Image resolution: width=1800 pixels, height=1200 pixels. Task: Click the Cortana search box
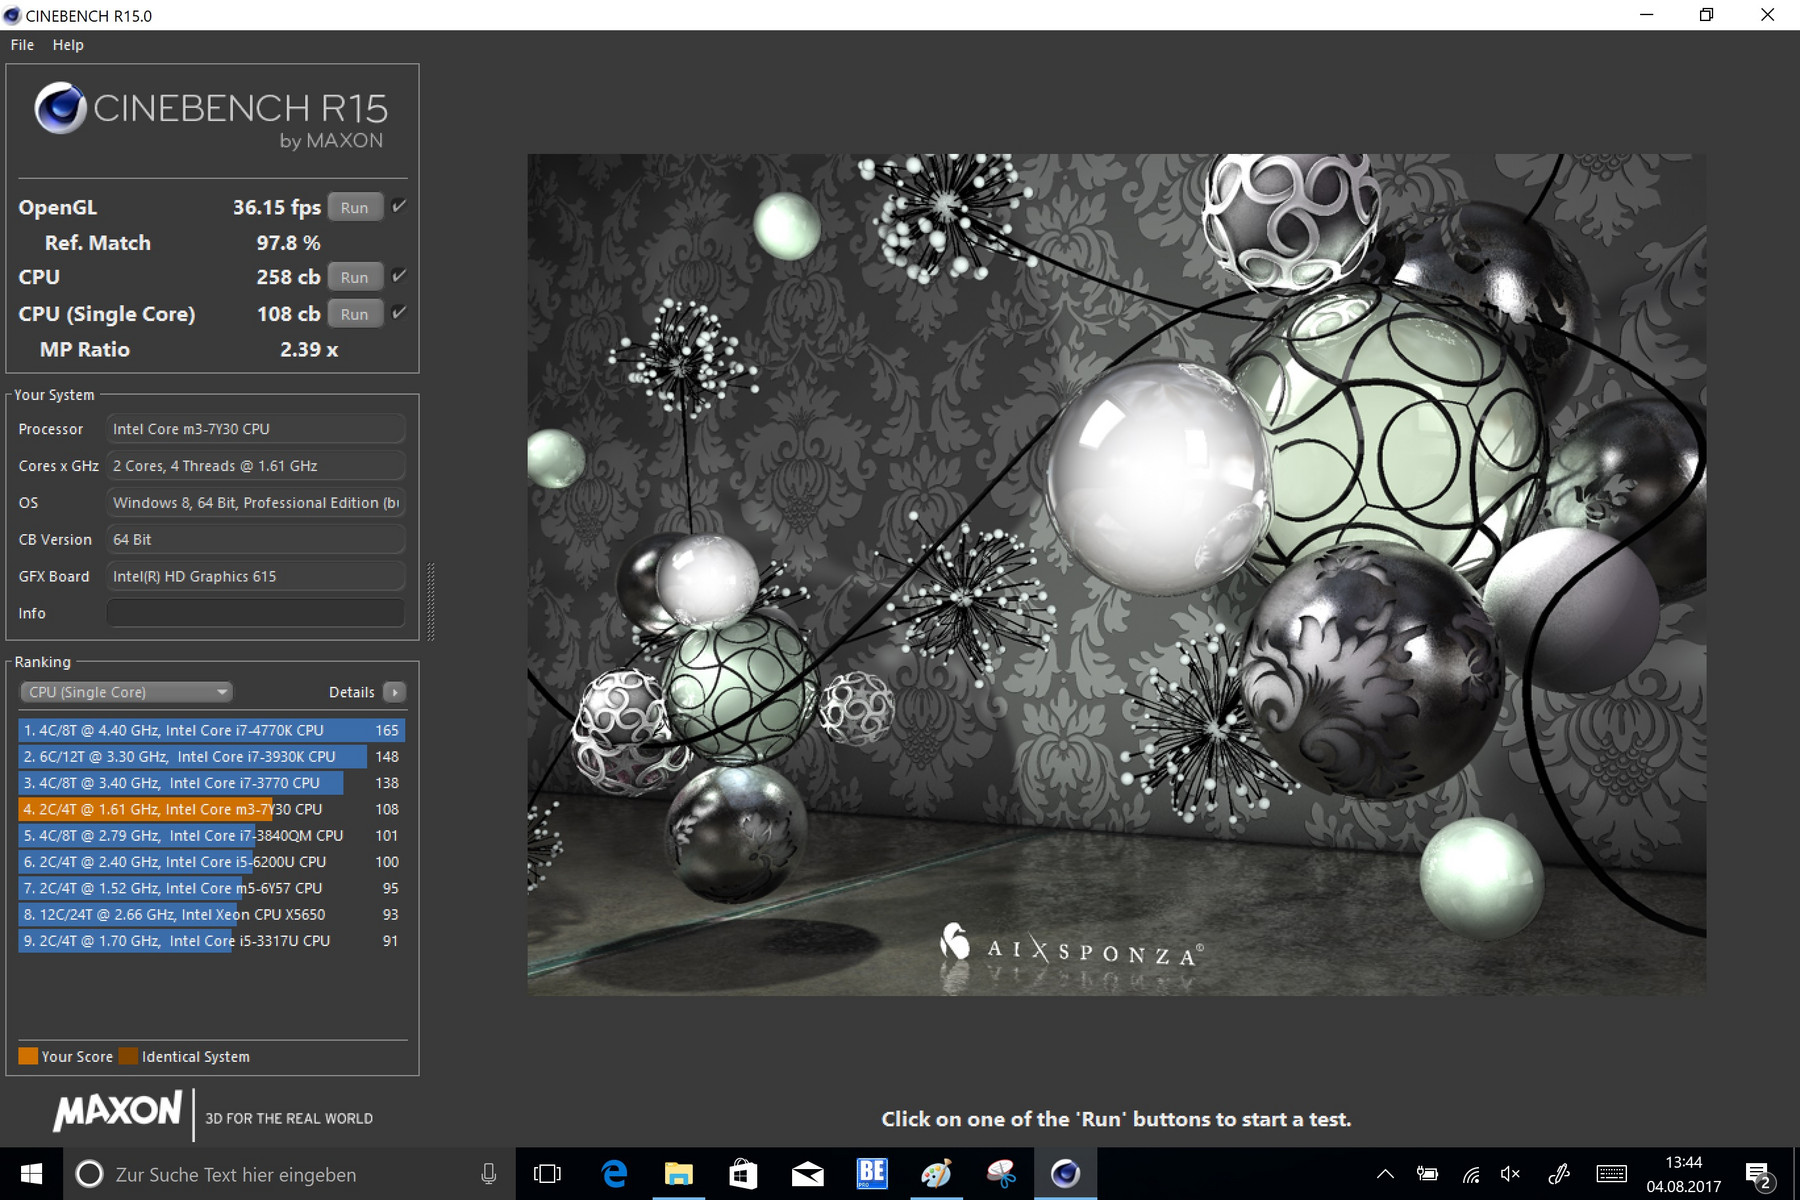pyautogui.click(x=290, y=1174)
